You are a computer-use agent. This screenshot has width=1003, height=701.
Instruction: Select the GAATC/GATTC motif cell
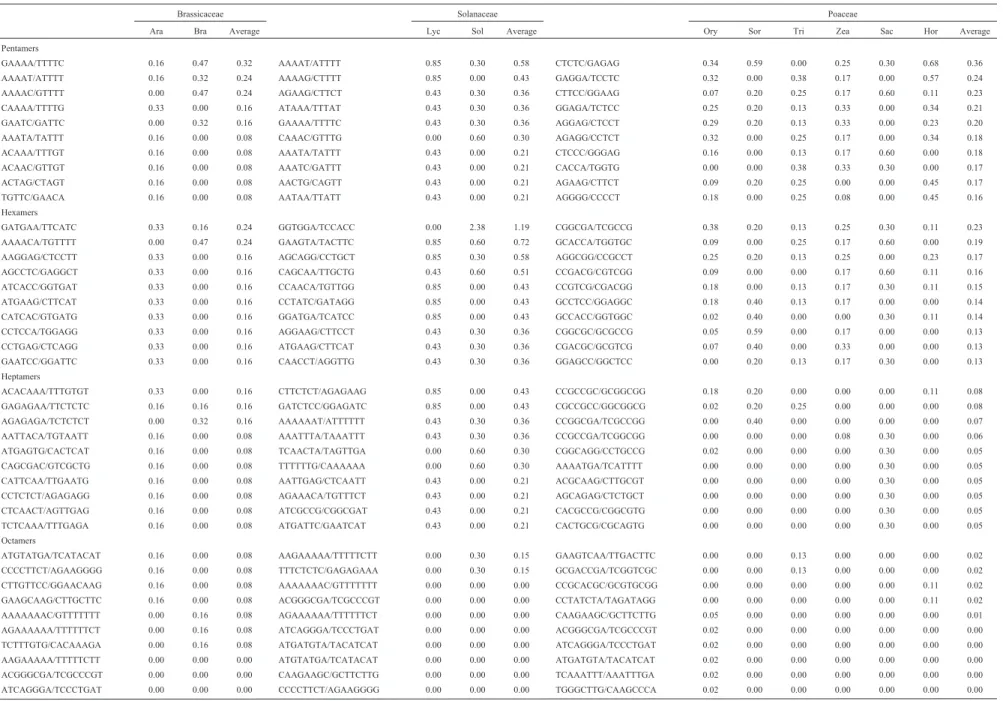33,123
